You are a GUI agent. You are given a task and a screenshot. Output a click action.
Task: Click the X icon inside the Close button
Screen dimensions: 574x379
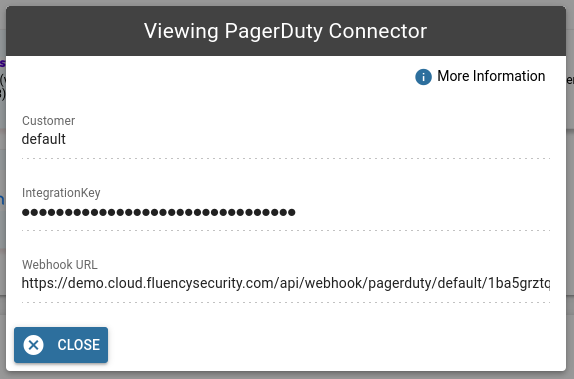click(33, 345)
